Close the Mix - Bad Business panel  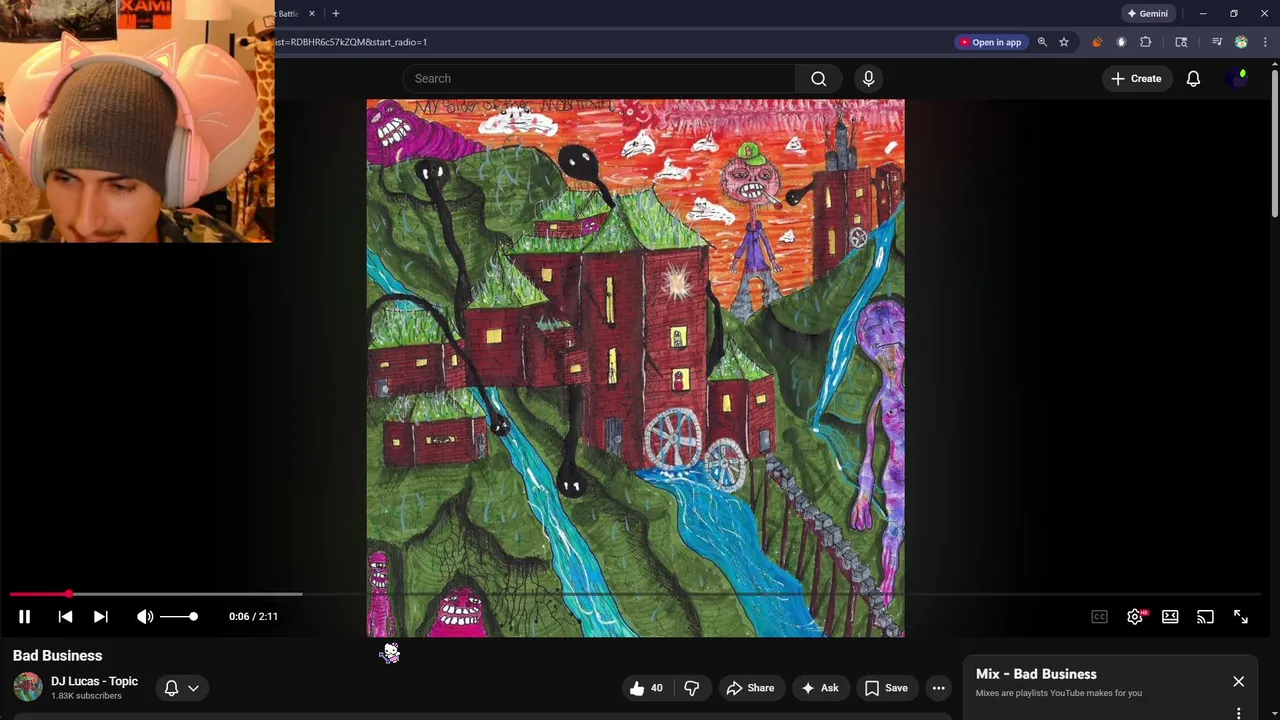(1238, 682)
